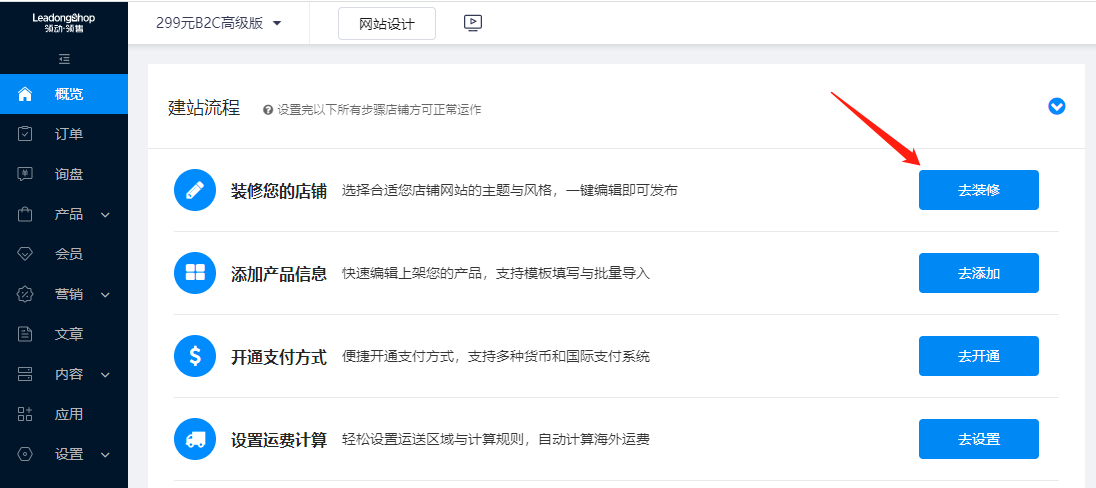Click the 网站设计 button
The image size is (1096, 488).
[386, 24]
